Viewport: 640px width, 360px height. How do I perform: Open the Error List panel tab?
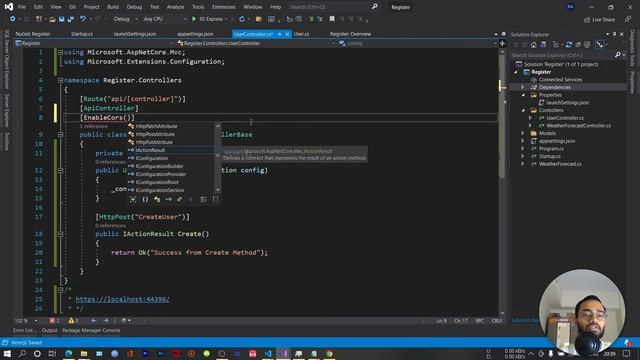coord(24,330)
